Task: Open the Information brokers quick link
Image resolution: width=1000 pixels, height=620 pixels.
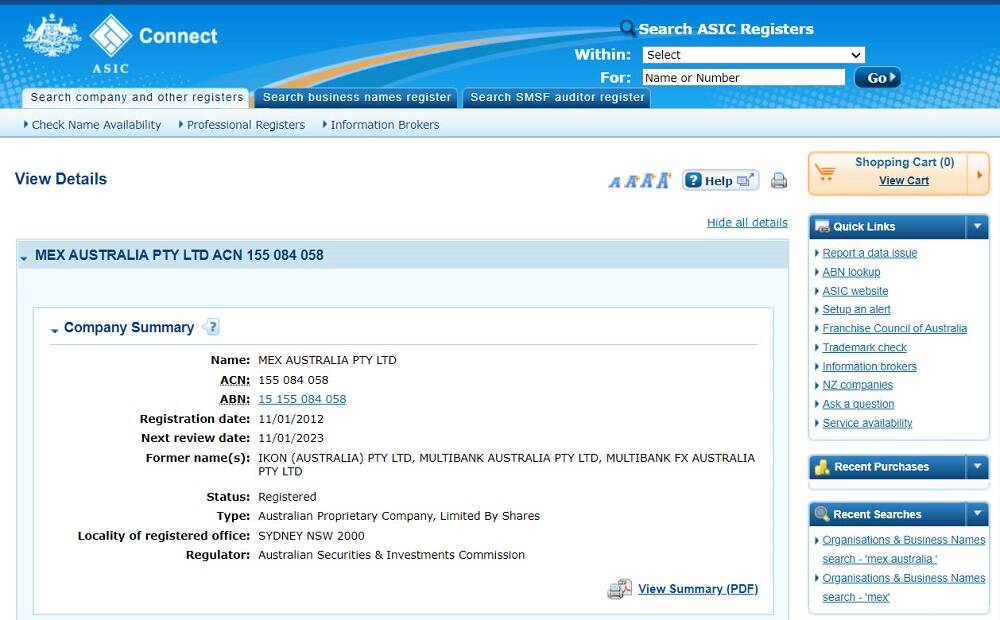Action: pos(869,367)
